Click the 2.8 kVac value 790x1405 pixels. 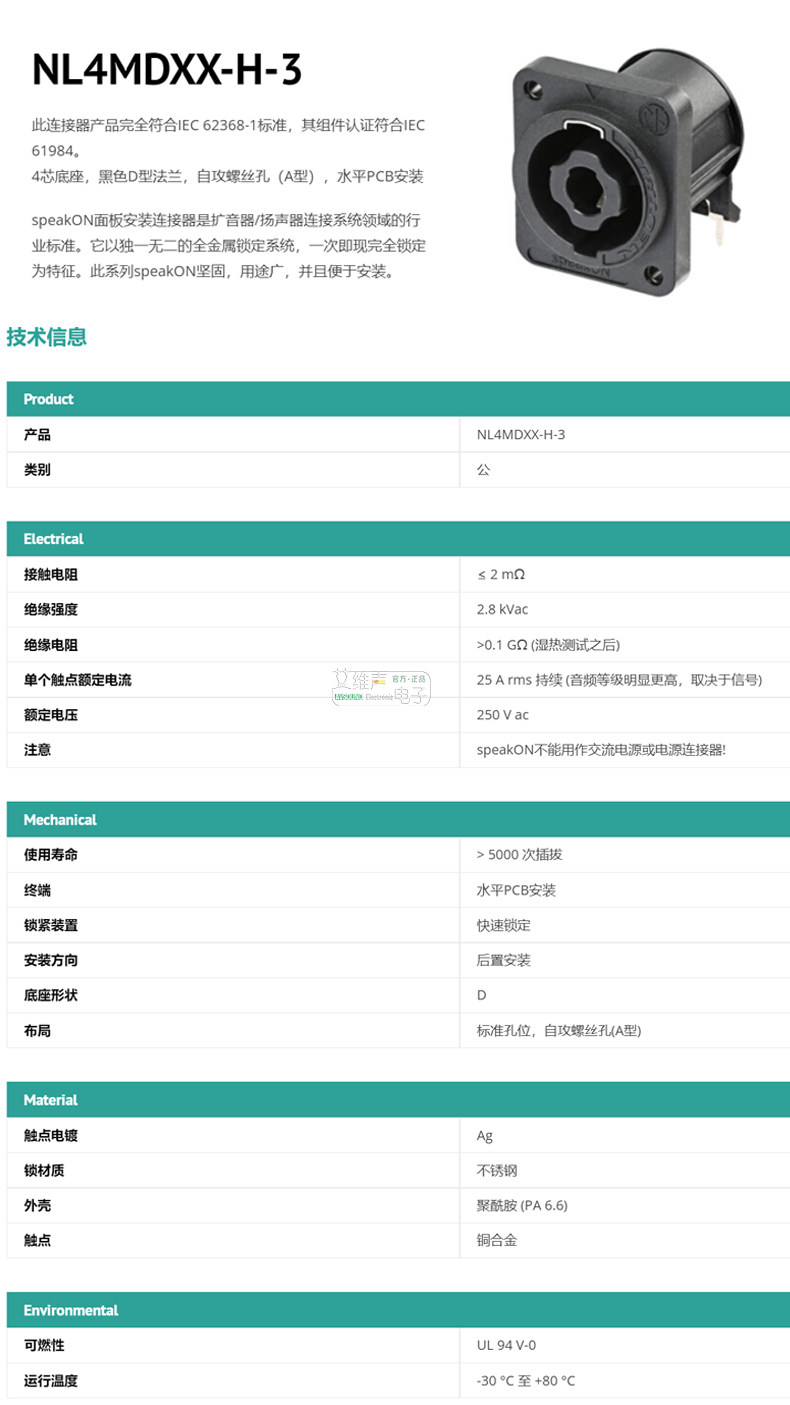(x=503, y=610)
